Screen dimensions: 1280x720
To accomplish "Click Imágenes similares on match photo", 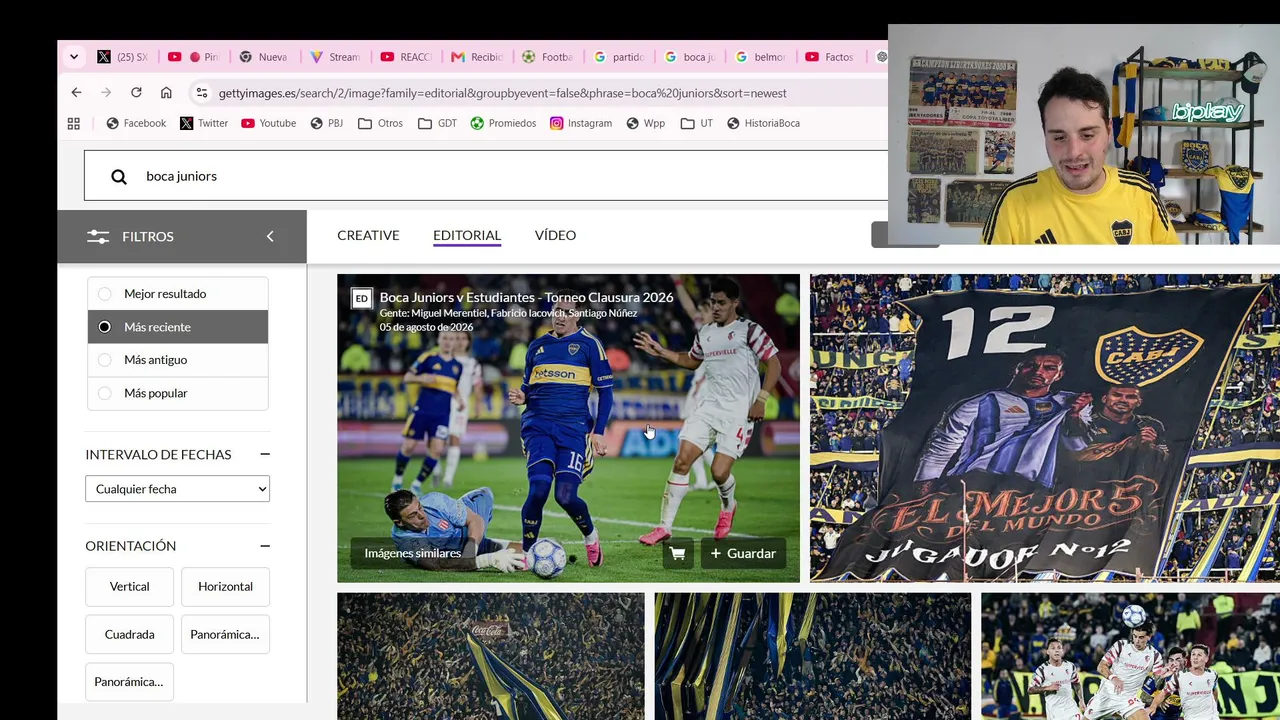I will click(413, 553).
